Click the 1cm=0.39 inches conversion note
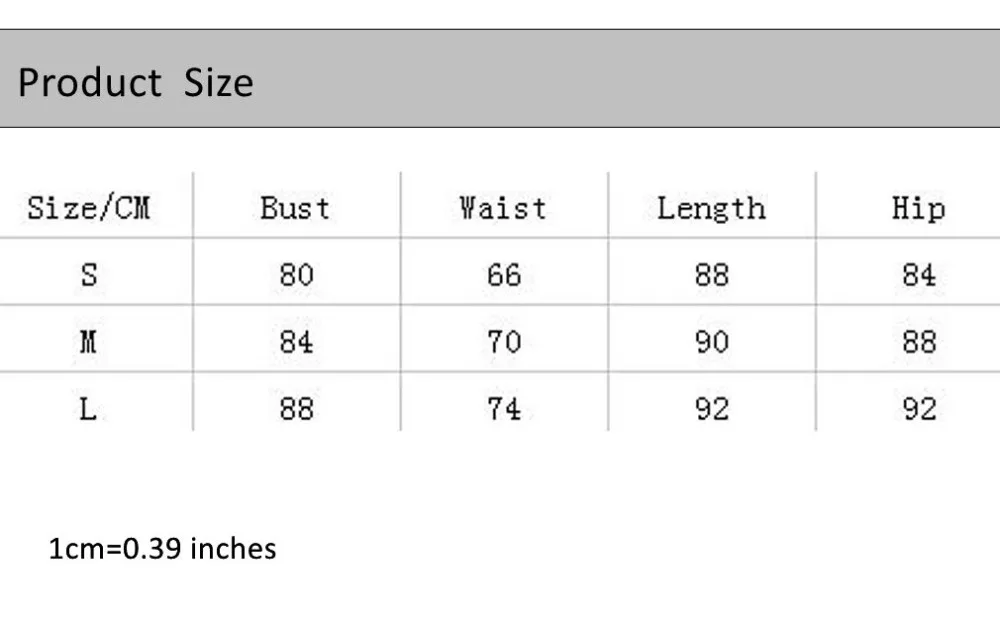The height and width of the screenshot is (629, 1000). click(x=163, y=549)
